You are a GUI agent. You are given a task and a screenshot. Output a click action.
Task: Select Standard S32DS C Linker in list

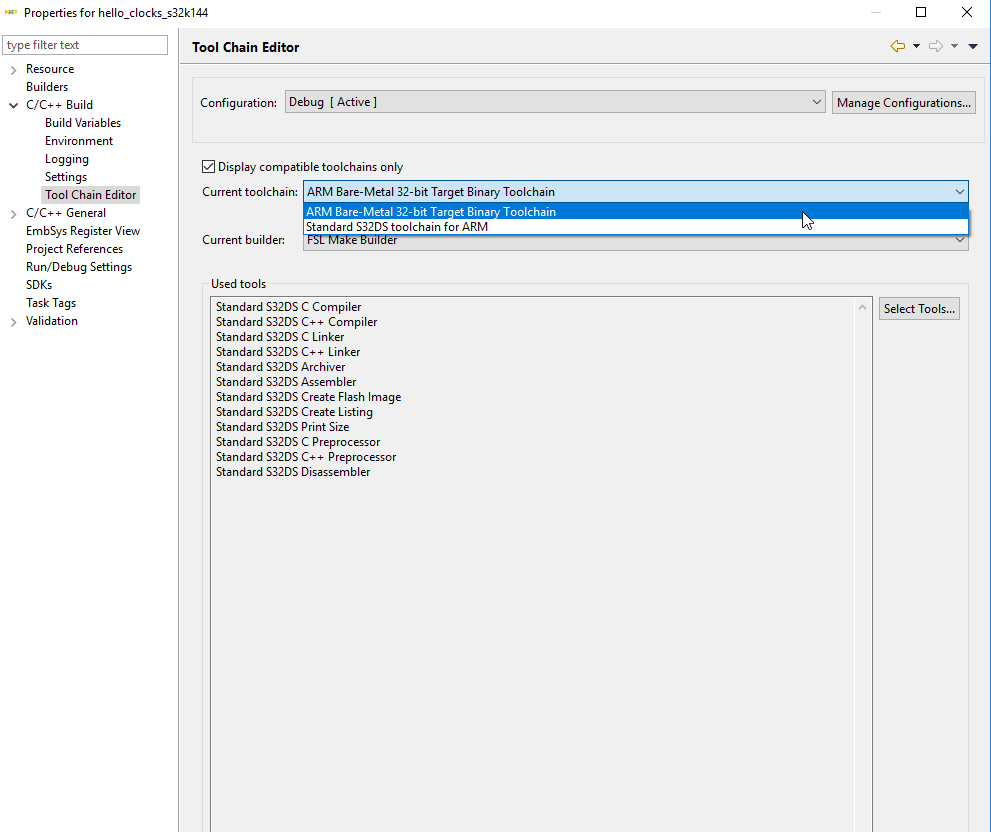point(280,337)
